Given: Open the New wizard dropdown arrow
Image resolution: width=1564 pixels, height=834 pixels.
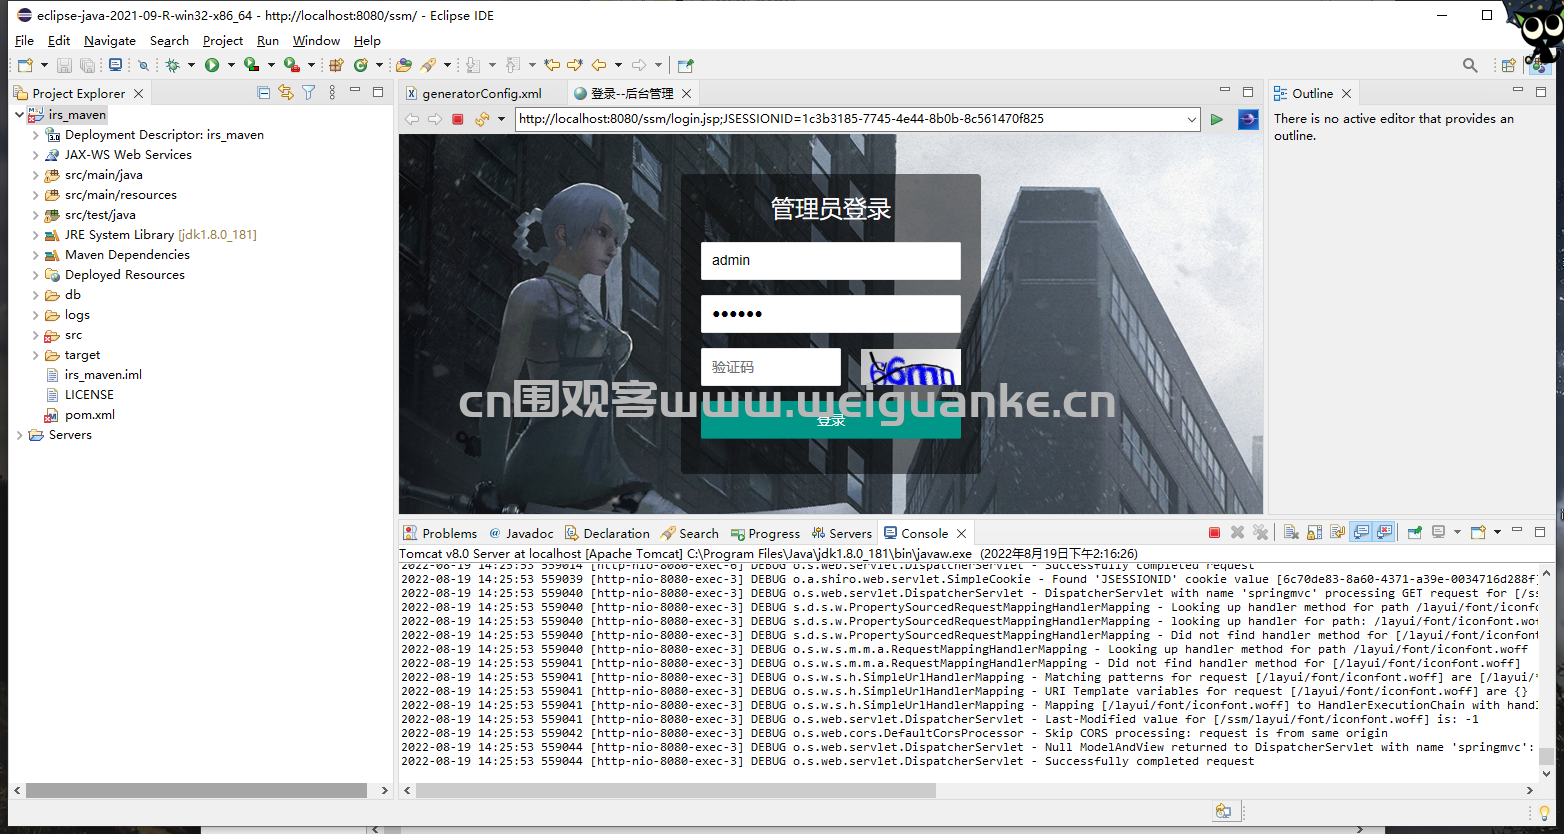Looking at the screenshot, I should 44,65.
